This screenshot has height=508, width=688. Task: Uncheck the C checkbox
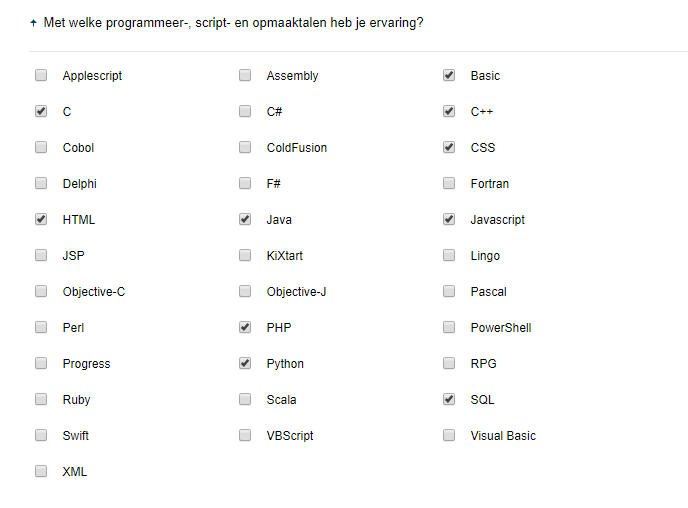pyautogui.click(x=41, y=111)
